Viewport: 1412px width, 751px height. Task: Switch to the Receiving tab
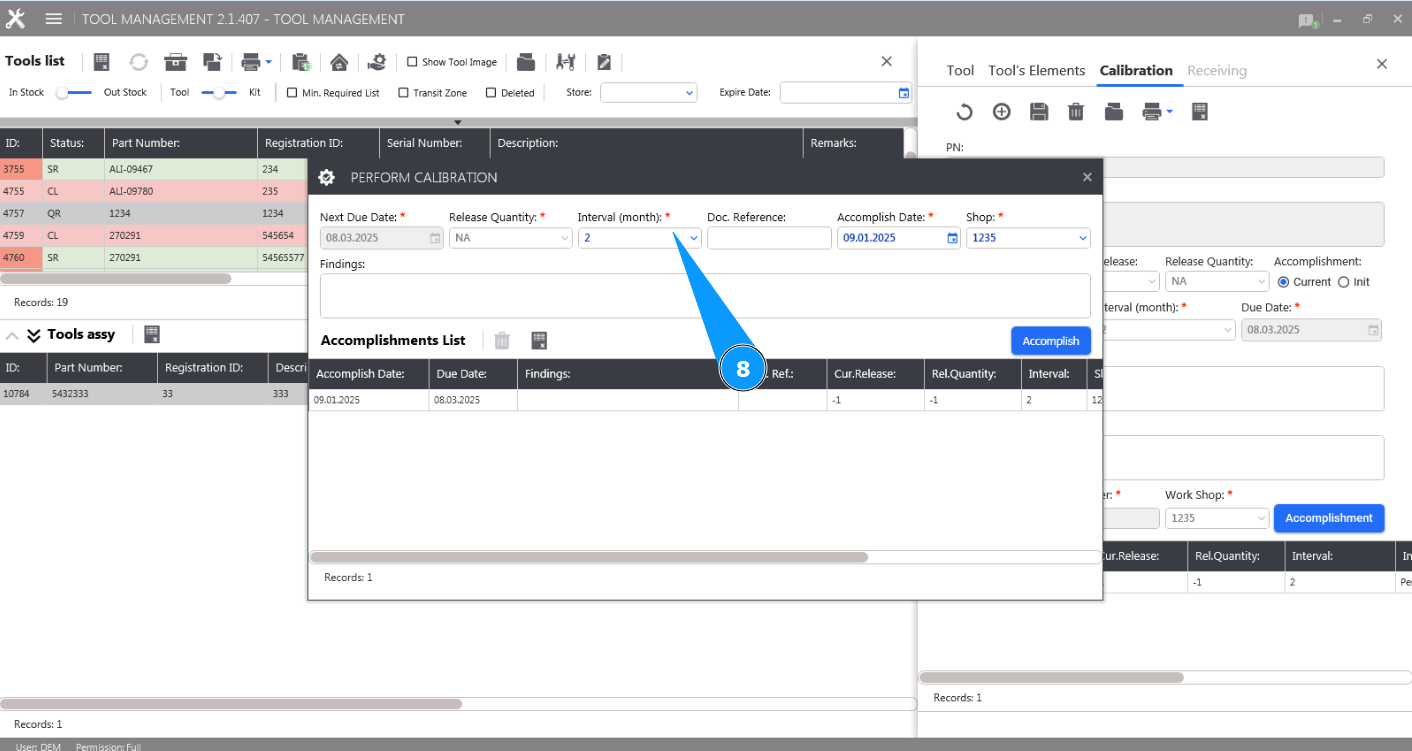[x=1217, y=71]
